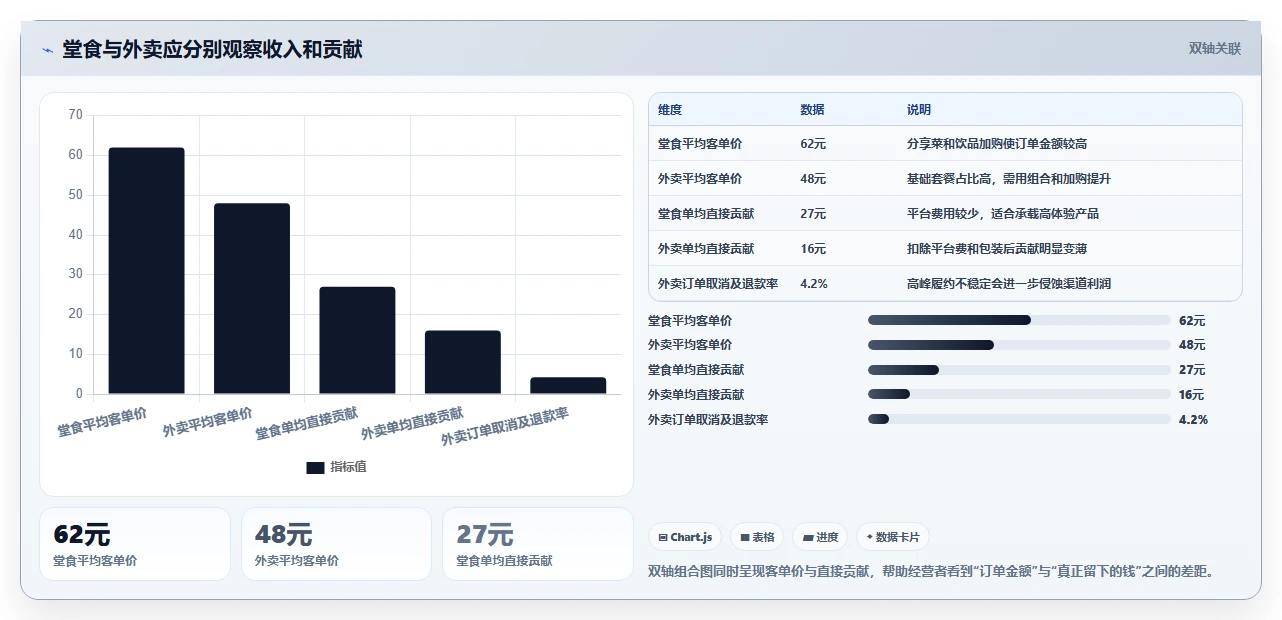Viewport: 1282px width, 620px height.
Task: Click the 堂食单均直接贡献 bar in the bar chart
Action: [x=357, y=340]
